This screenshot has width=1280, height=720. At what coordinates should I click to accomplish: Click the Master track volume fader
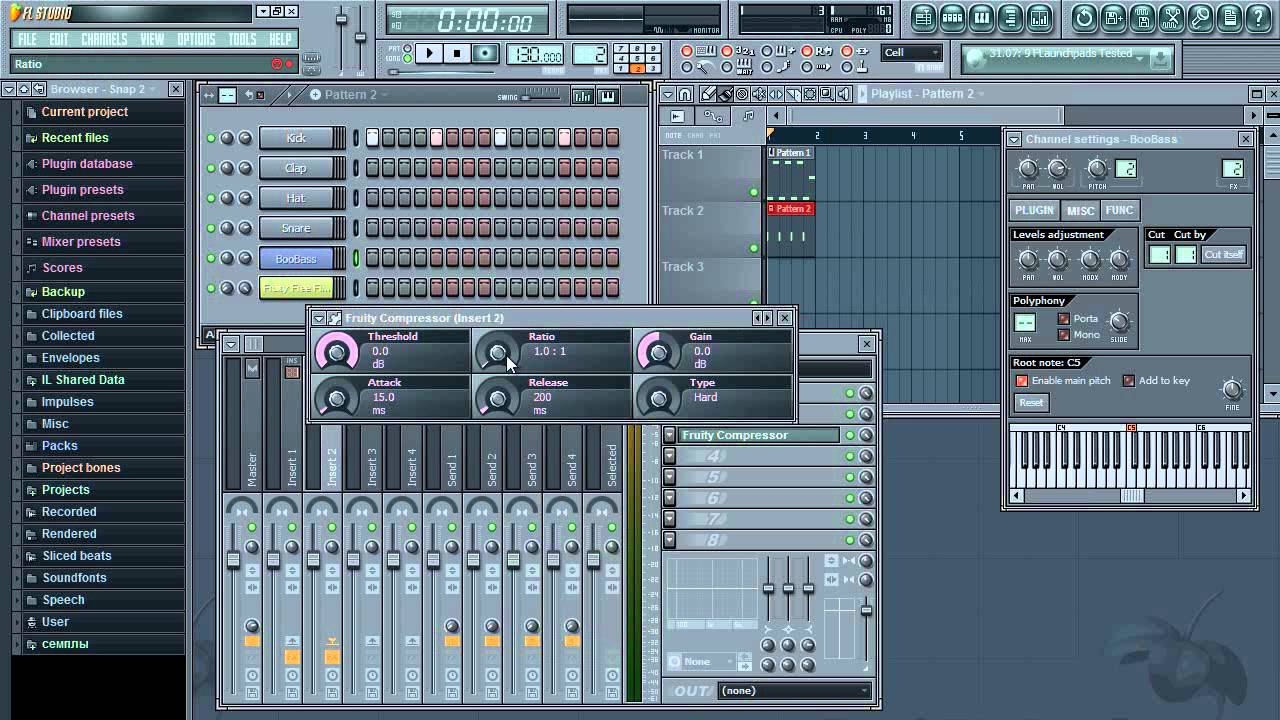234,561
